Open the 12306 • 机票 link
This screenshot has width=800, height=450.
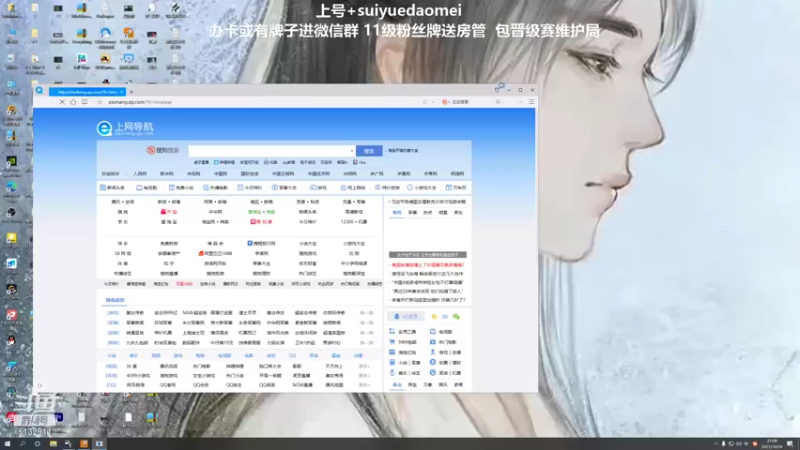[x=354, y=222]
